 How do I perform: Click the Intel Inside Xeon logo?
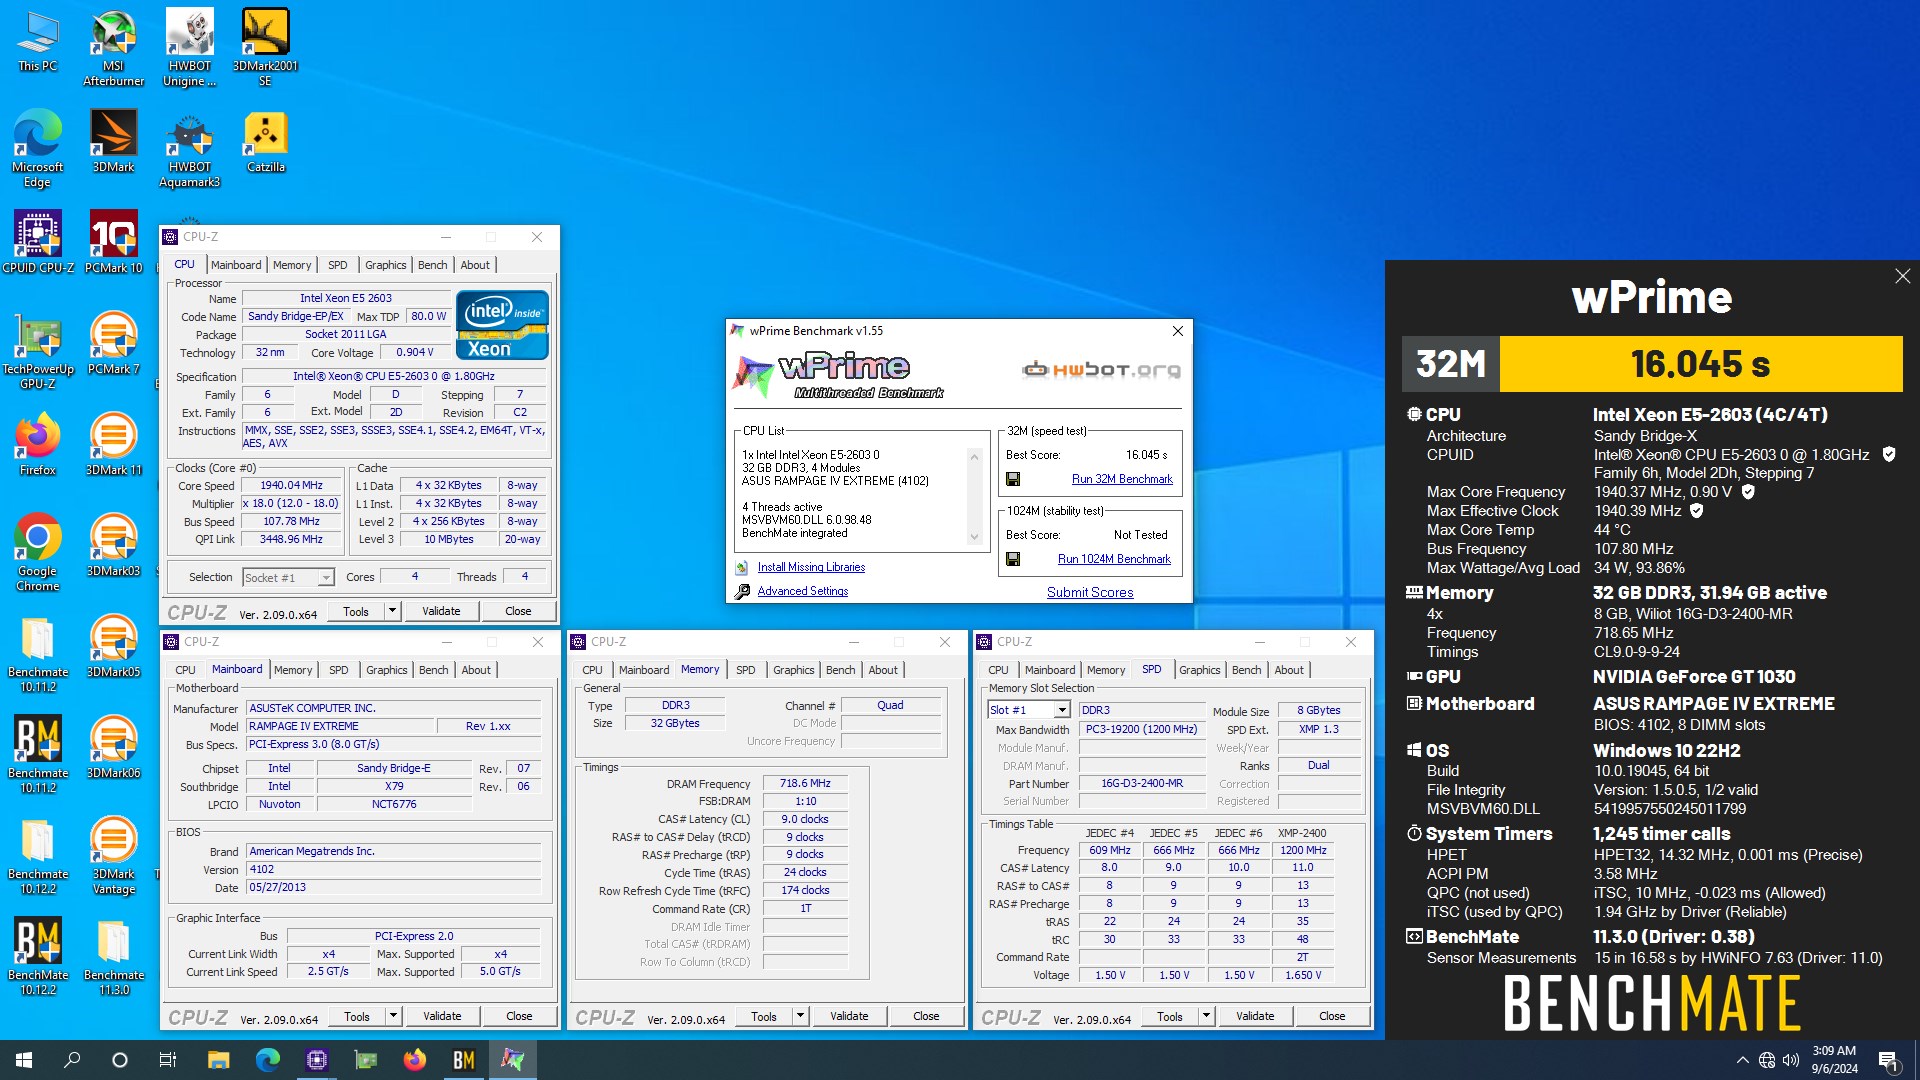(x=502, y=325)
